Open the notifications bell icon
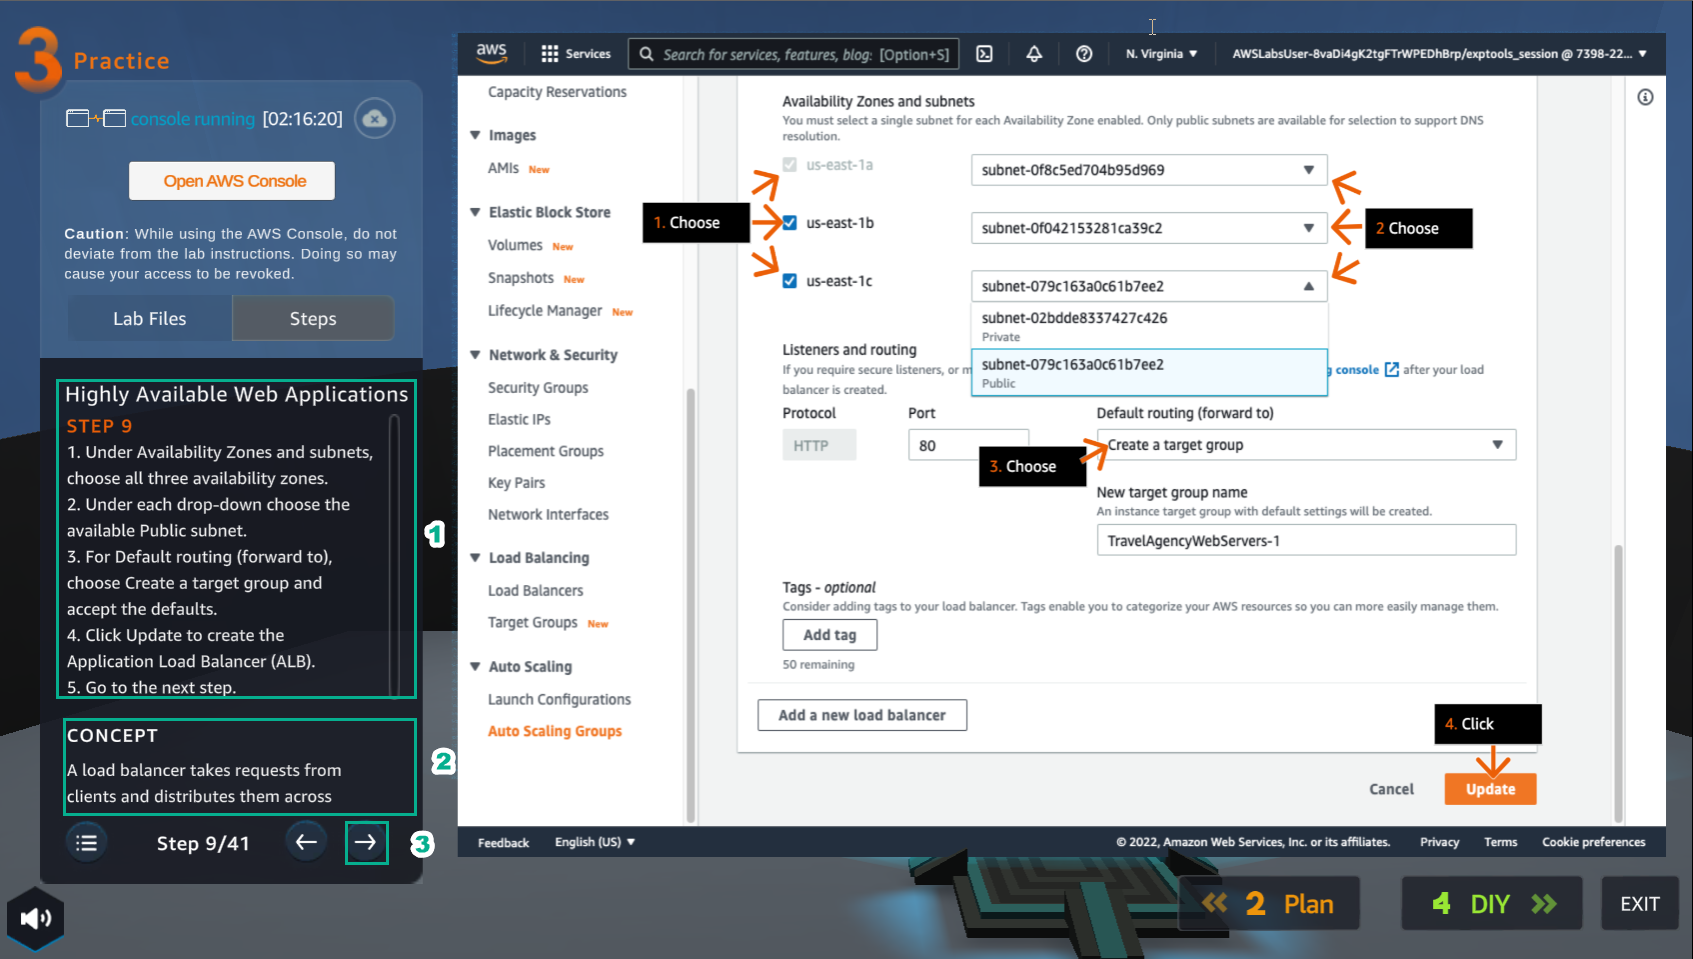 pos(1034,54)
